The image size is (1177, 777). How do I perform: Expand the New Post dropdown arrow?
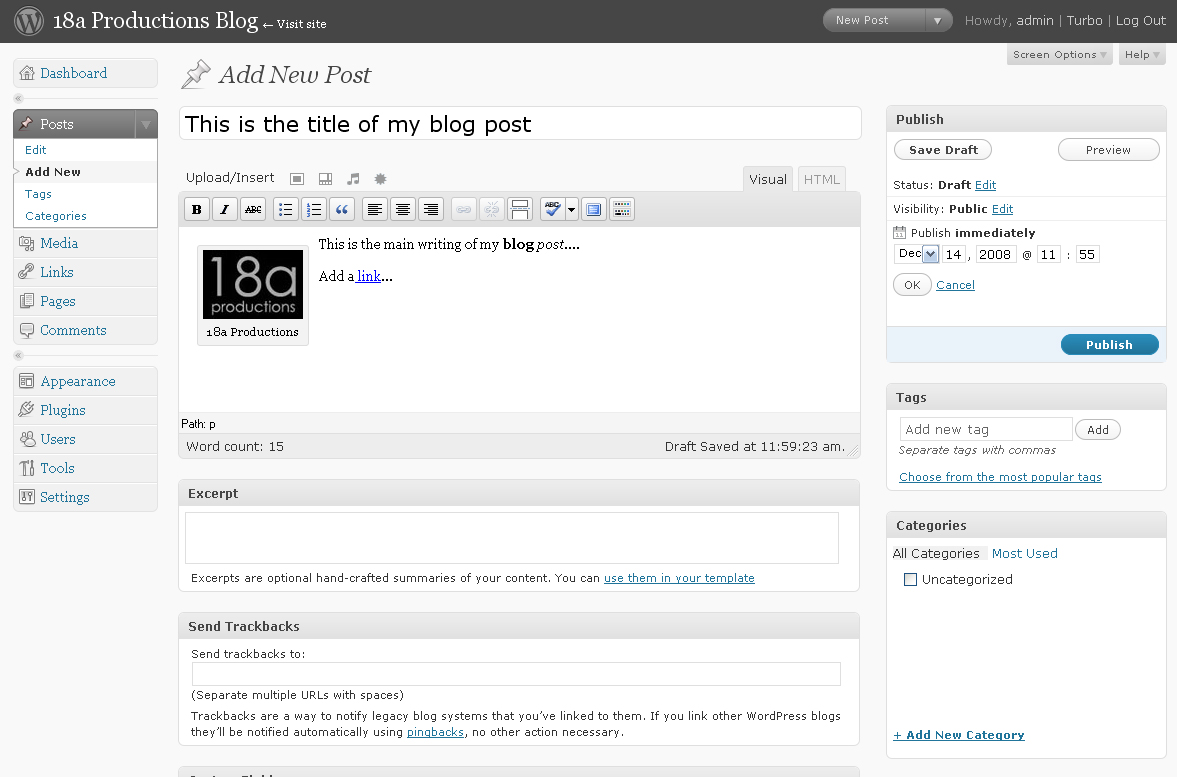[938, 20]
